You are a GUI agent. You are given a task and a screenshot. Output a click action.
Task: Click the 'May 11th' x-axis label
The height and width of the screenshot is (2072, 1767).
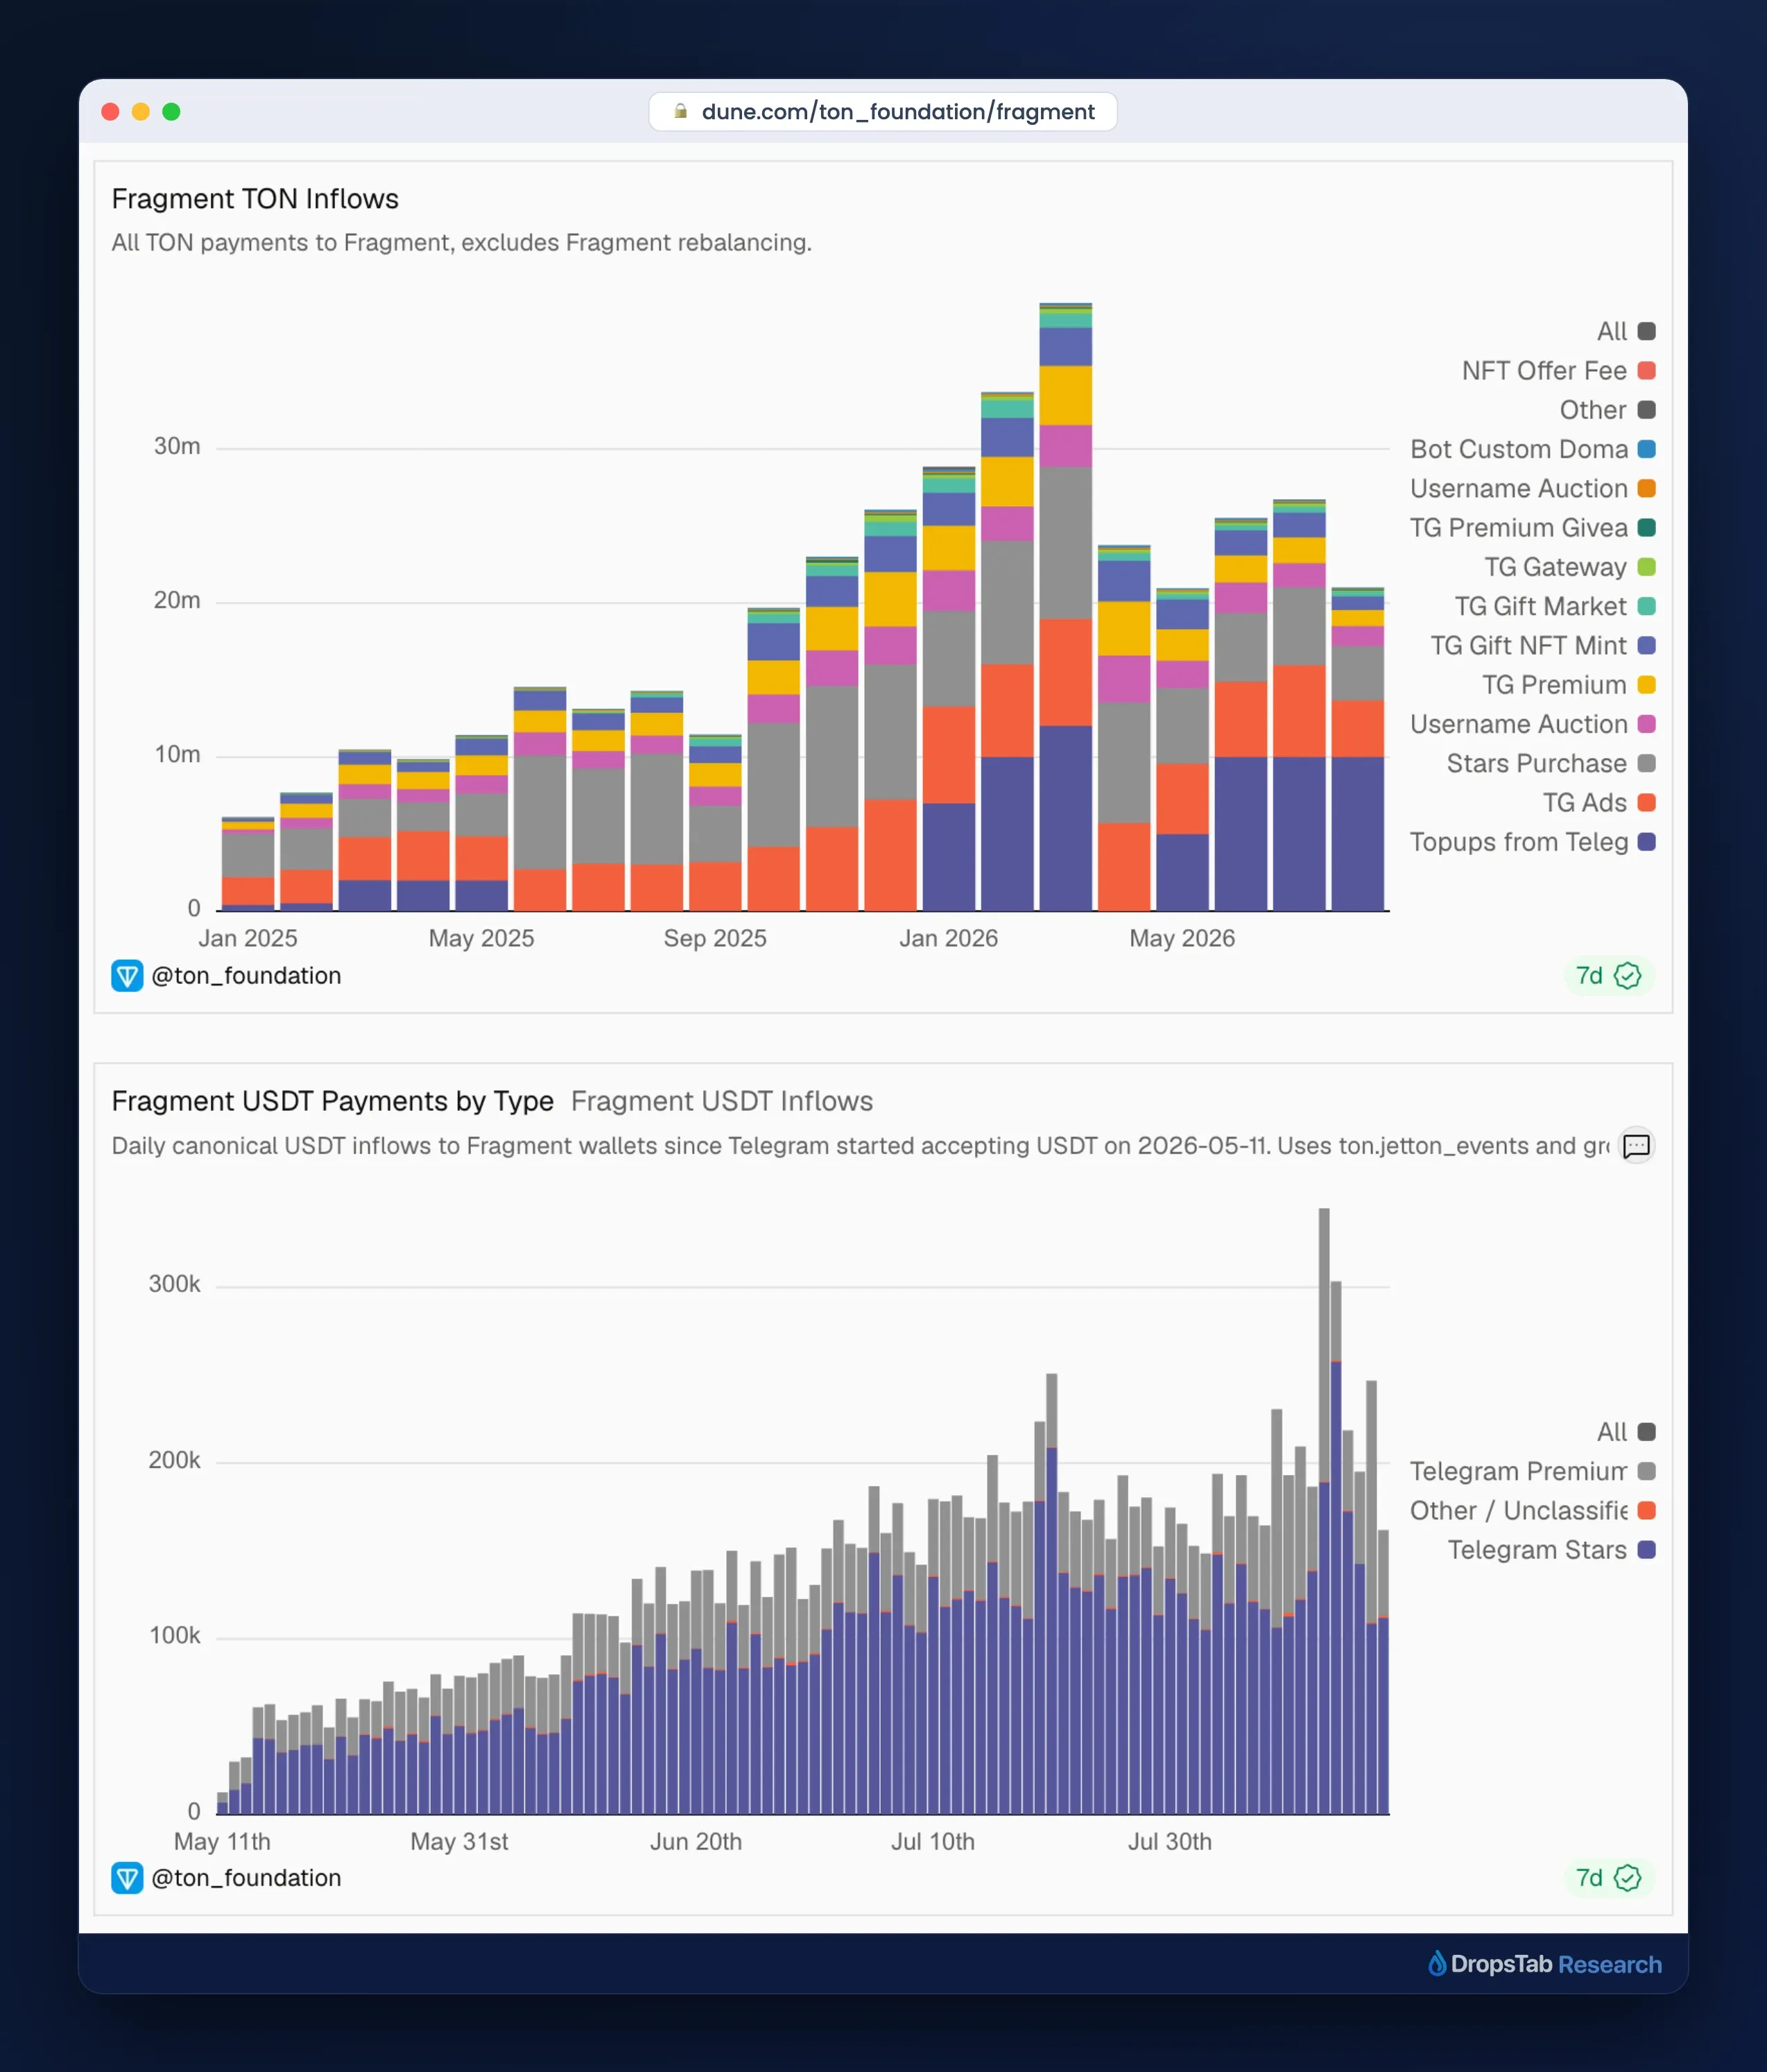(x=222, y=1841)
